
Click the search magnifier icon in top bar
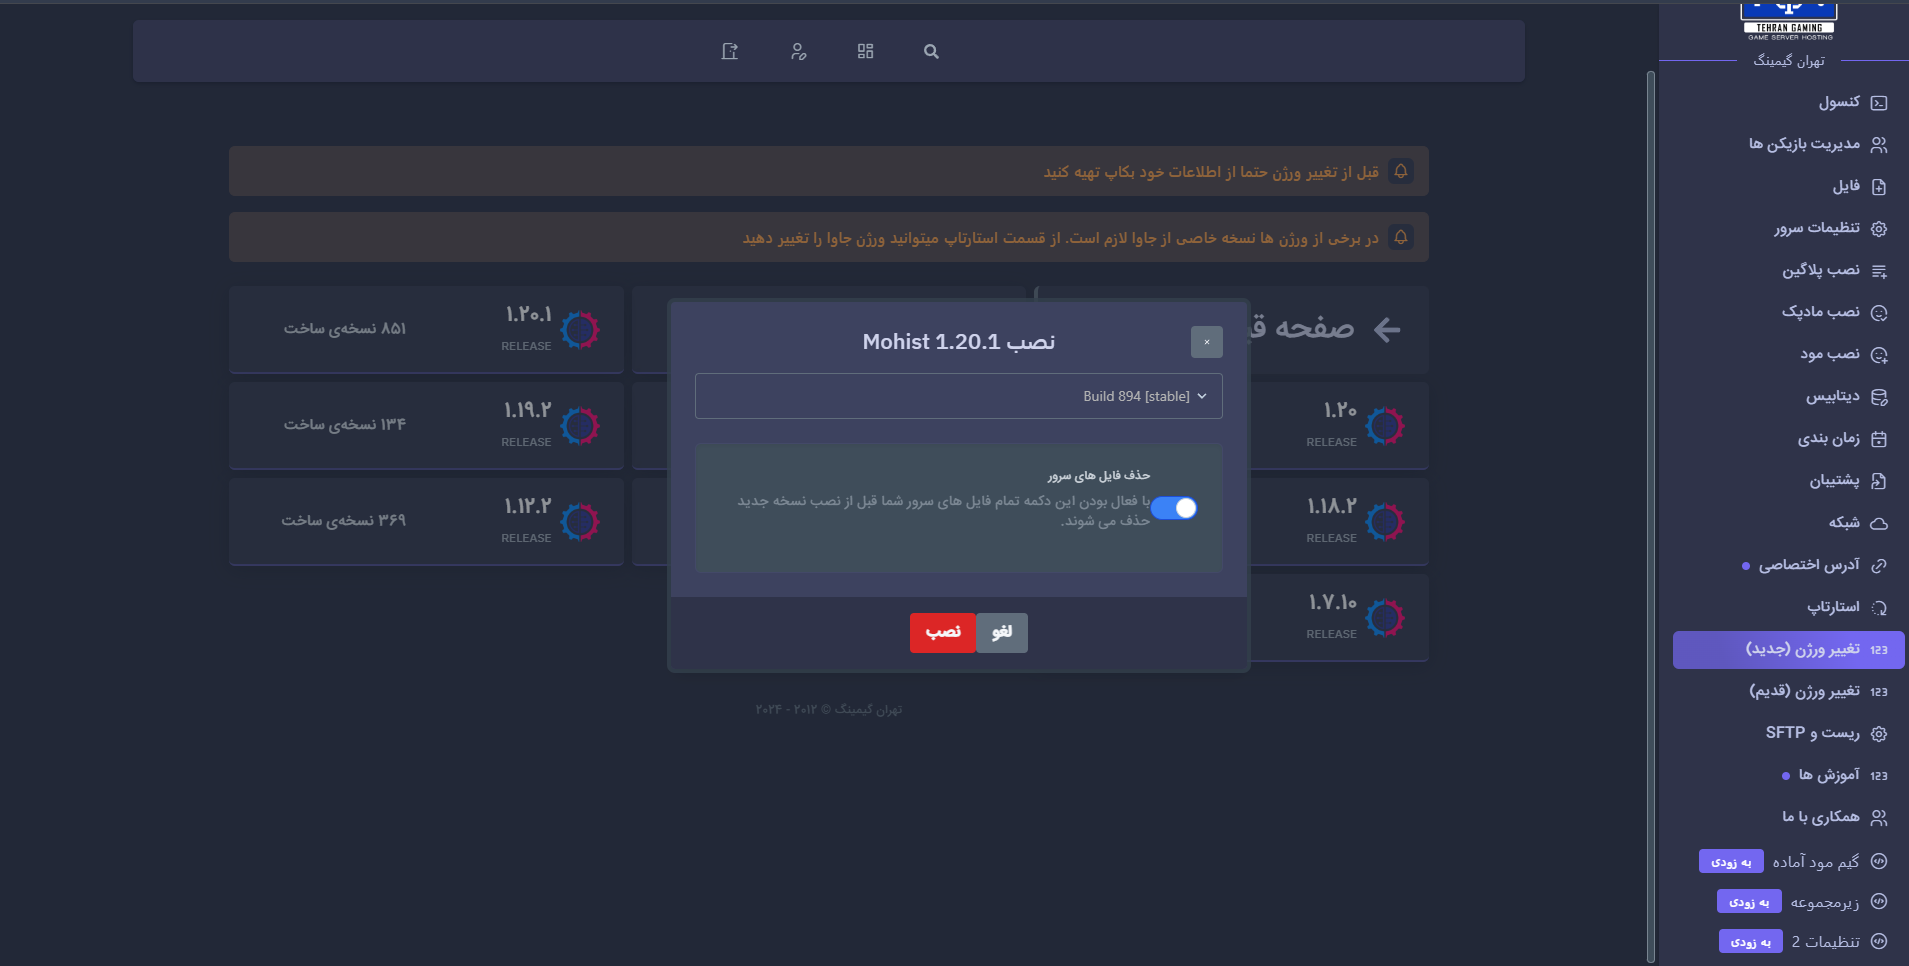click(931, 52)
